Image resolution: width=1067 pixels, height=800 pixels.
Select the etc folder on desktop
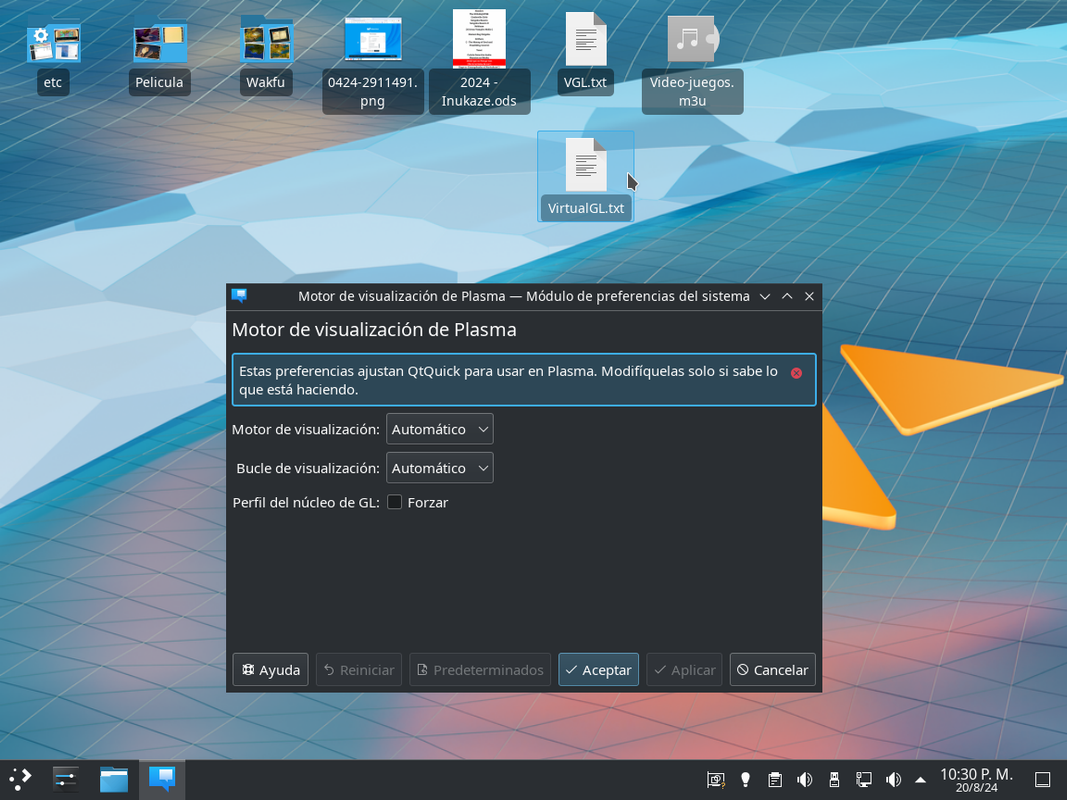click(x=53, y=42)
